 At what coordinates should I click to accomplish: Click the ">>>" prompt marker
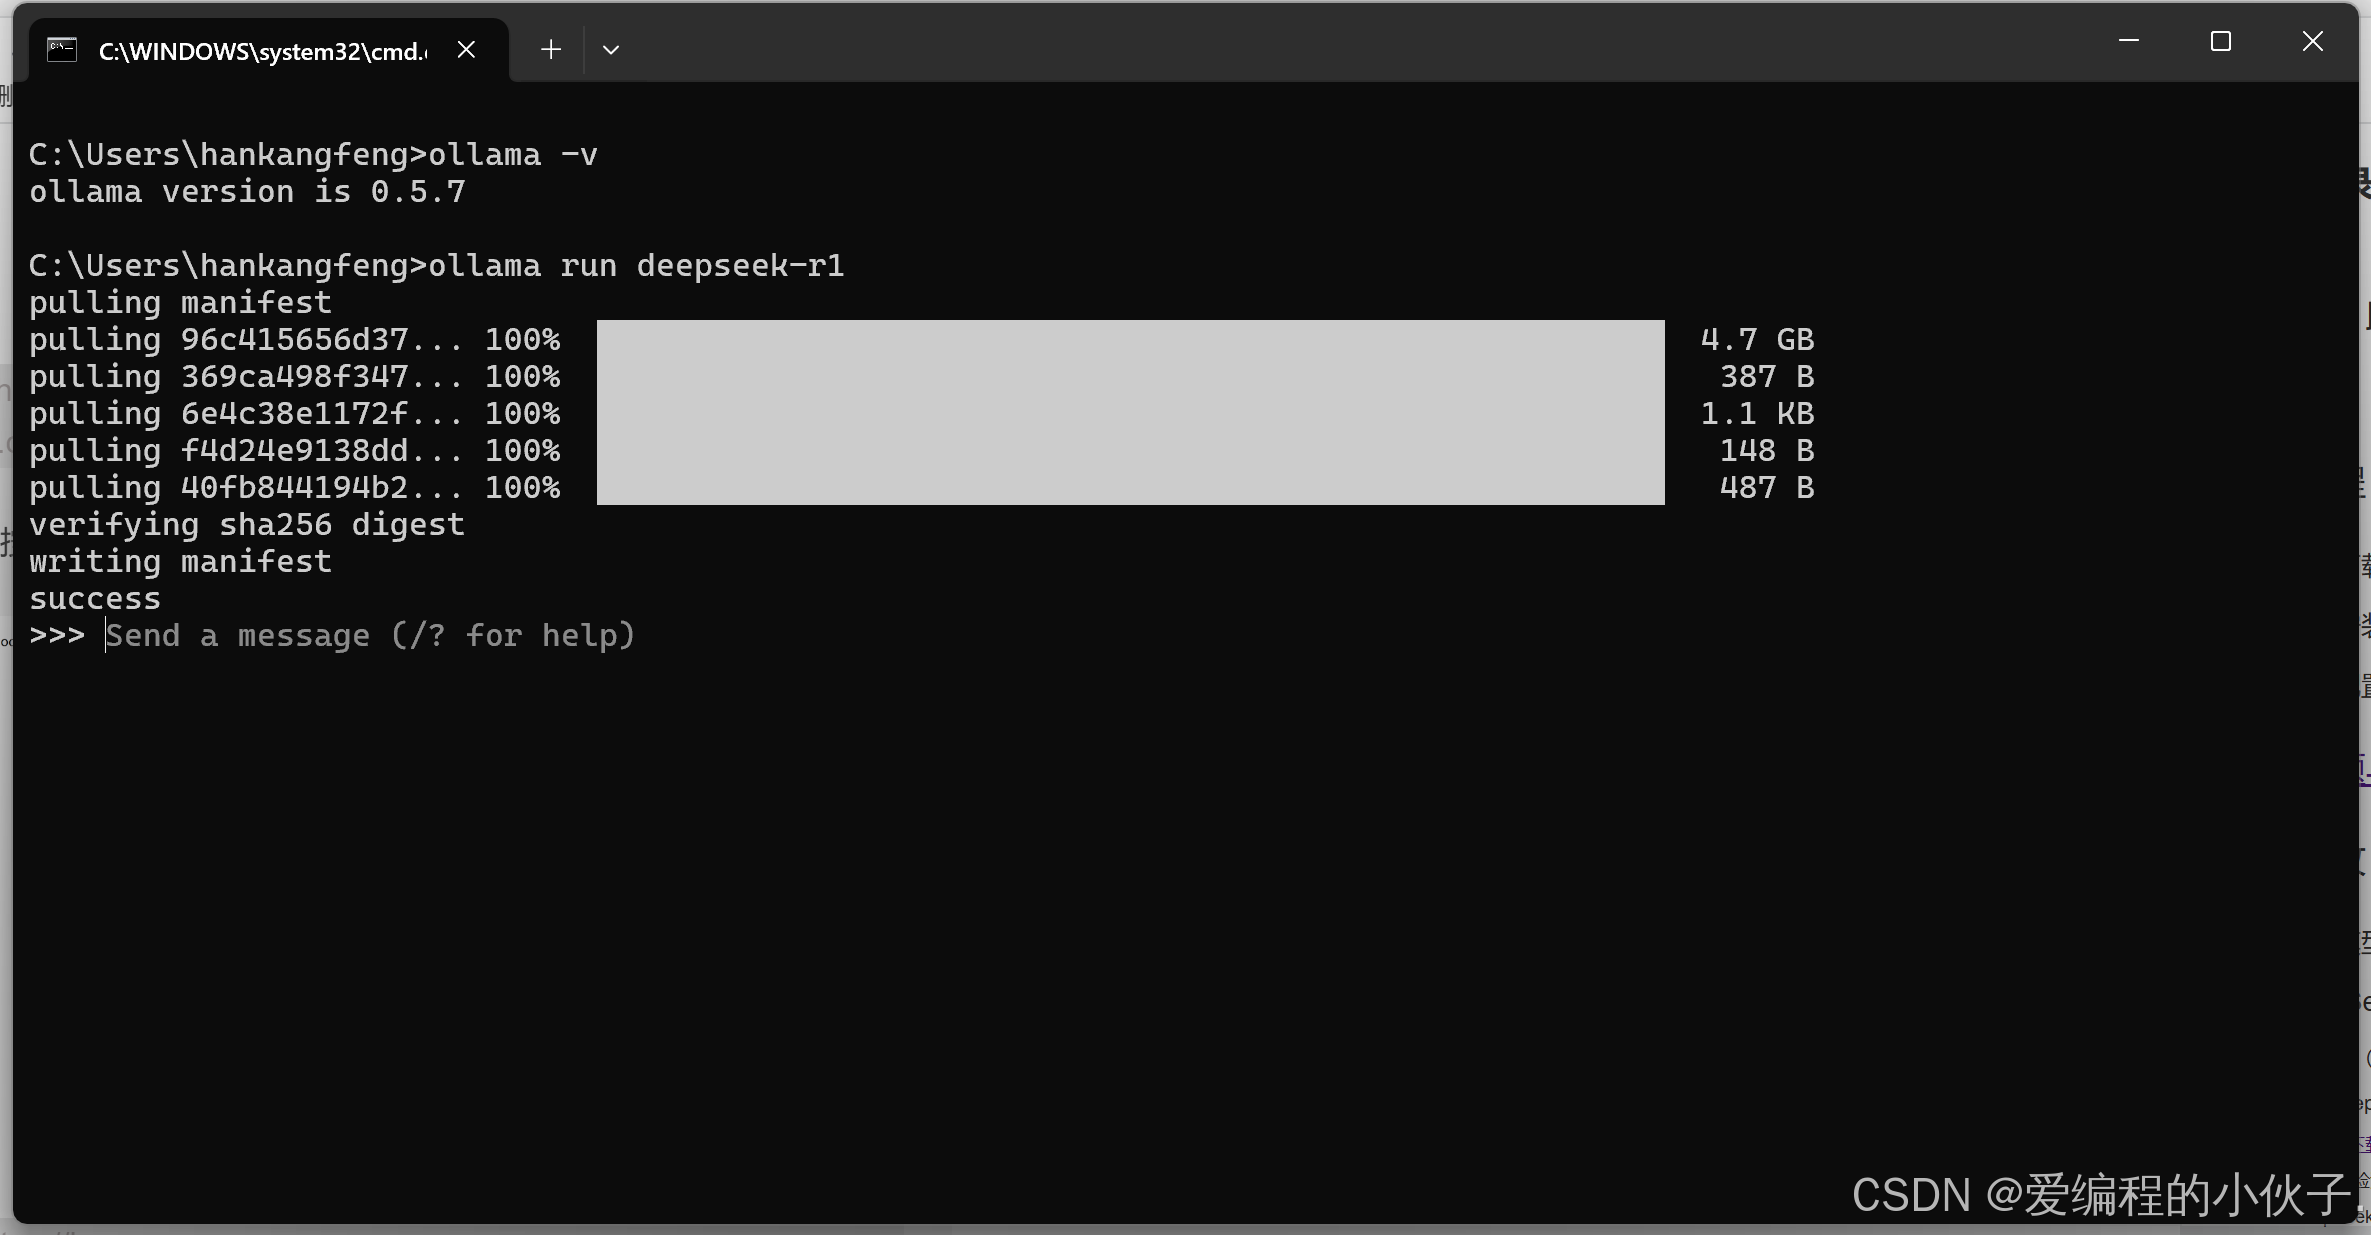57,636
